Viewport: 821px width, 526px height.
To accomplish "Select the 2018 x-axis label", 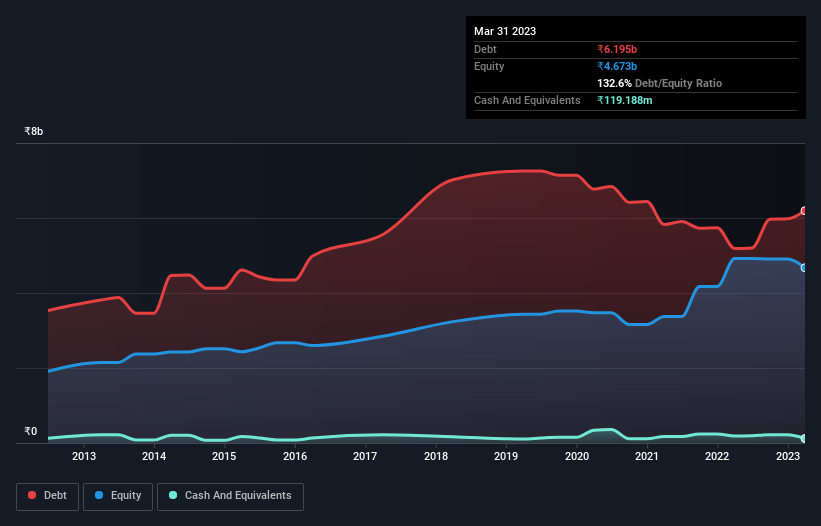I will [436, 456].
